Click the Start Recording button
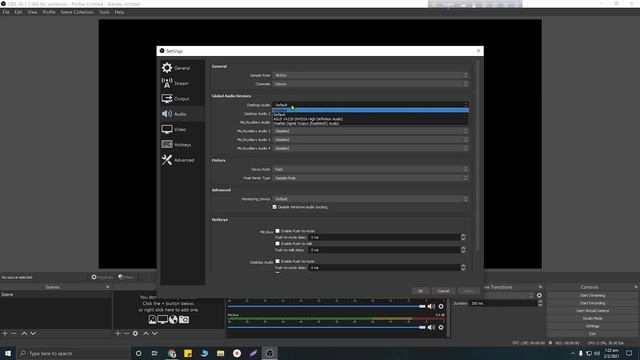Image resolution: width=640 pixels, height=360 pixels. pyautogui.click(x=592, y=303)
